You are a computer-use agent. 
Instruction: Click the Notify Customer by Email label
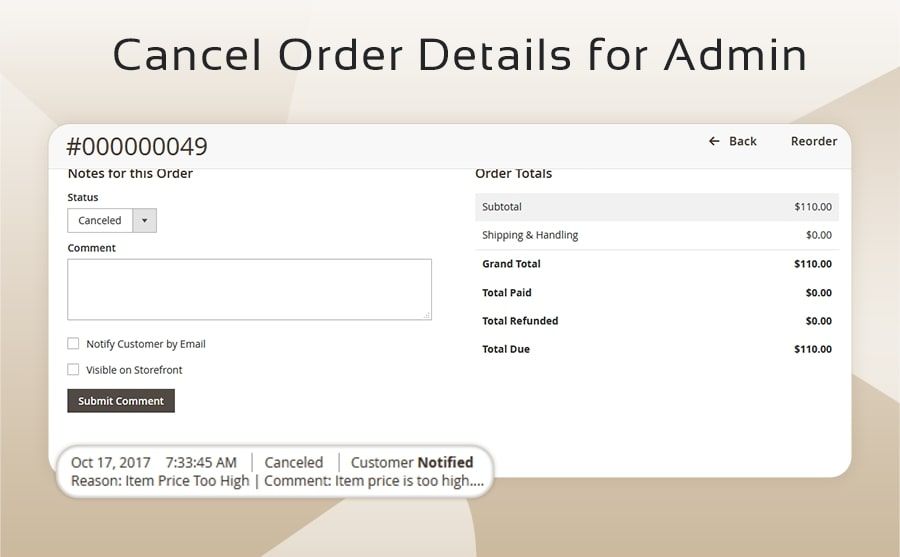pos(146,344)
